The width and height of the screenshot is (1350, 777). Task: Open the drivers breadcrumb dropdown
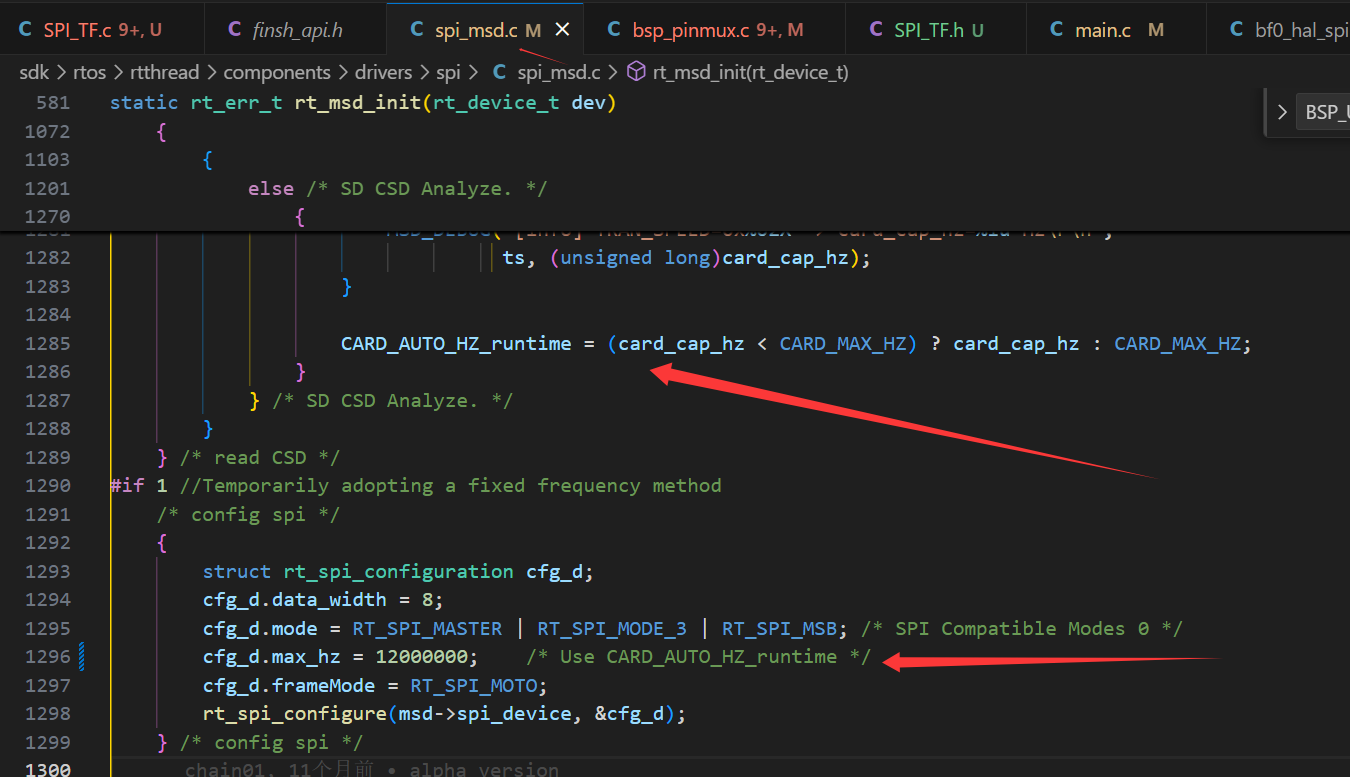point(384,72)
